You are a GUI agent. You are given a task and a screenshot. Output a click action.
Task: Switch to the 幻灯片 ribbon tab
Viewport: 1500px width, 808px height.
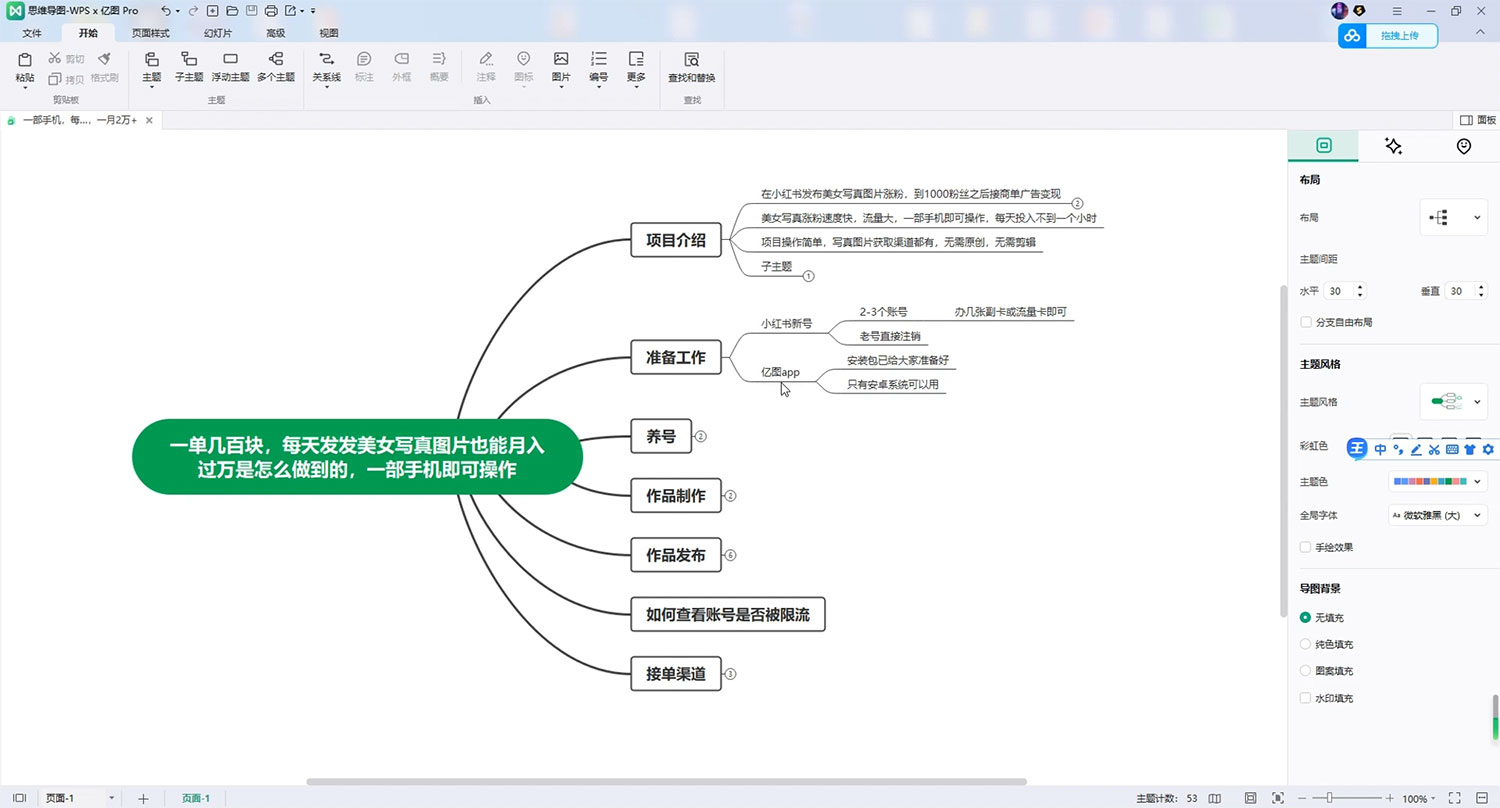coord(217,33)
